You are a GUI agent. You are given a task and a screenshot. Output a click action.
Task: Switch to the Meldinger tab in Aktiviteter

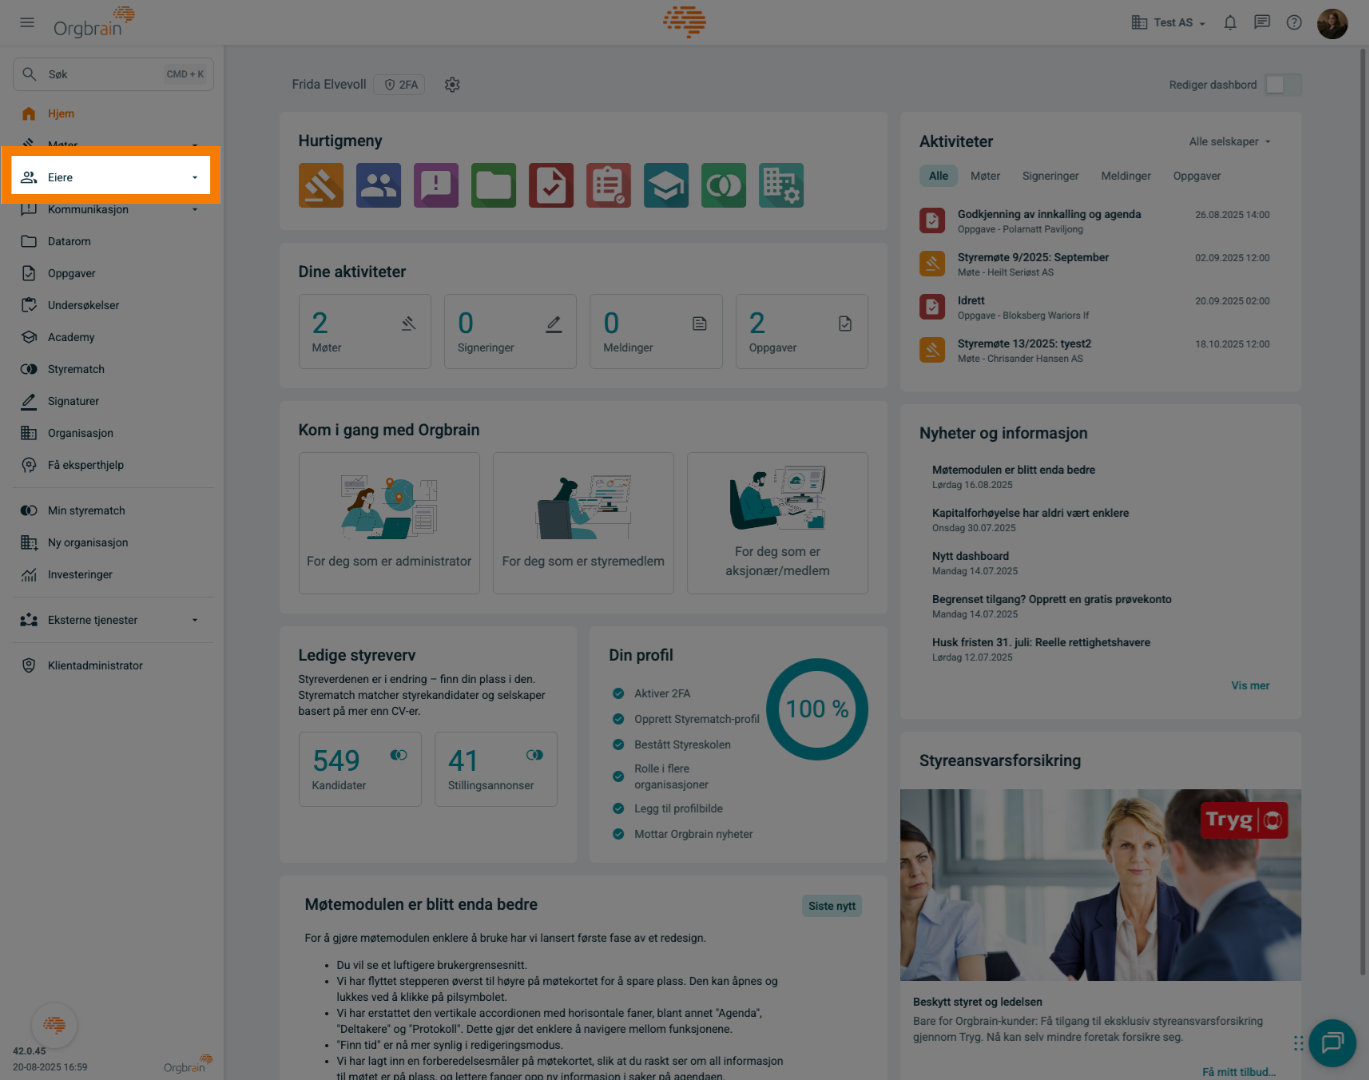tap(1126, 176)
